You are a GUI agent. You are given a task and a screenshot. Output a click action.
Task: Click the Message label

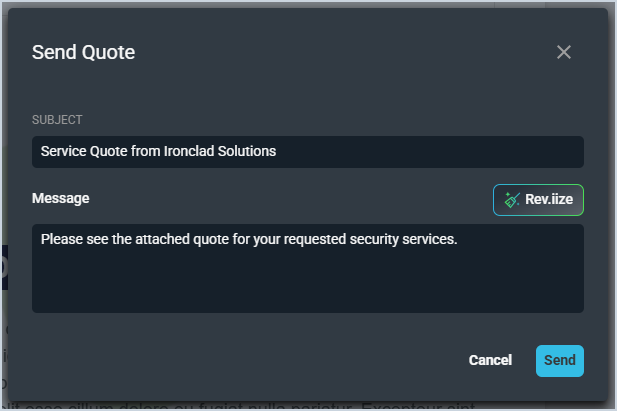click(x=60, y=198)
